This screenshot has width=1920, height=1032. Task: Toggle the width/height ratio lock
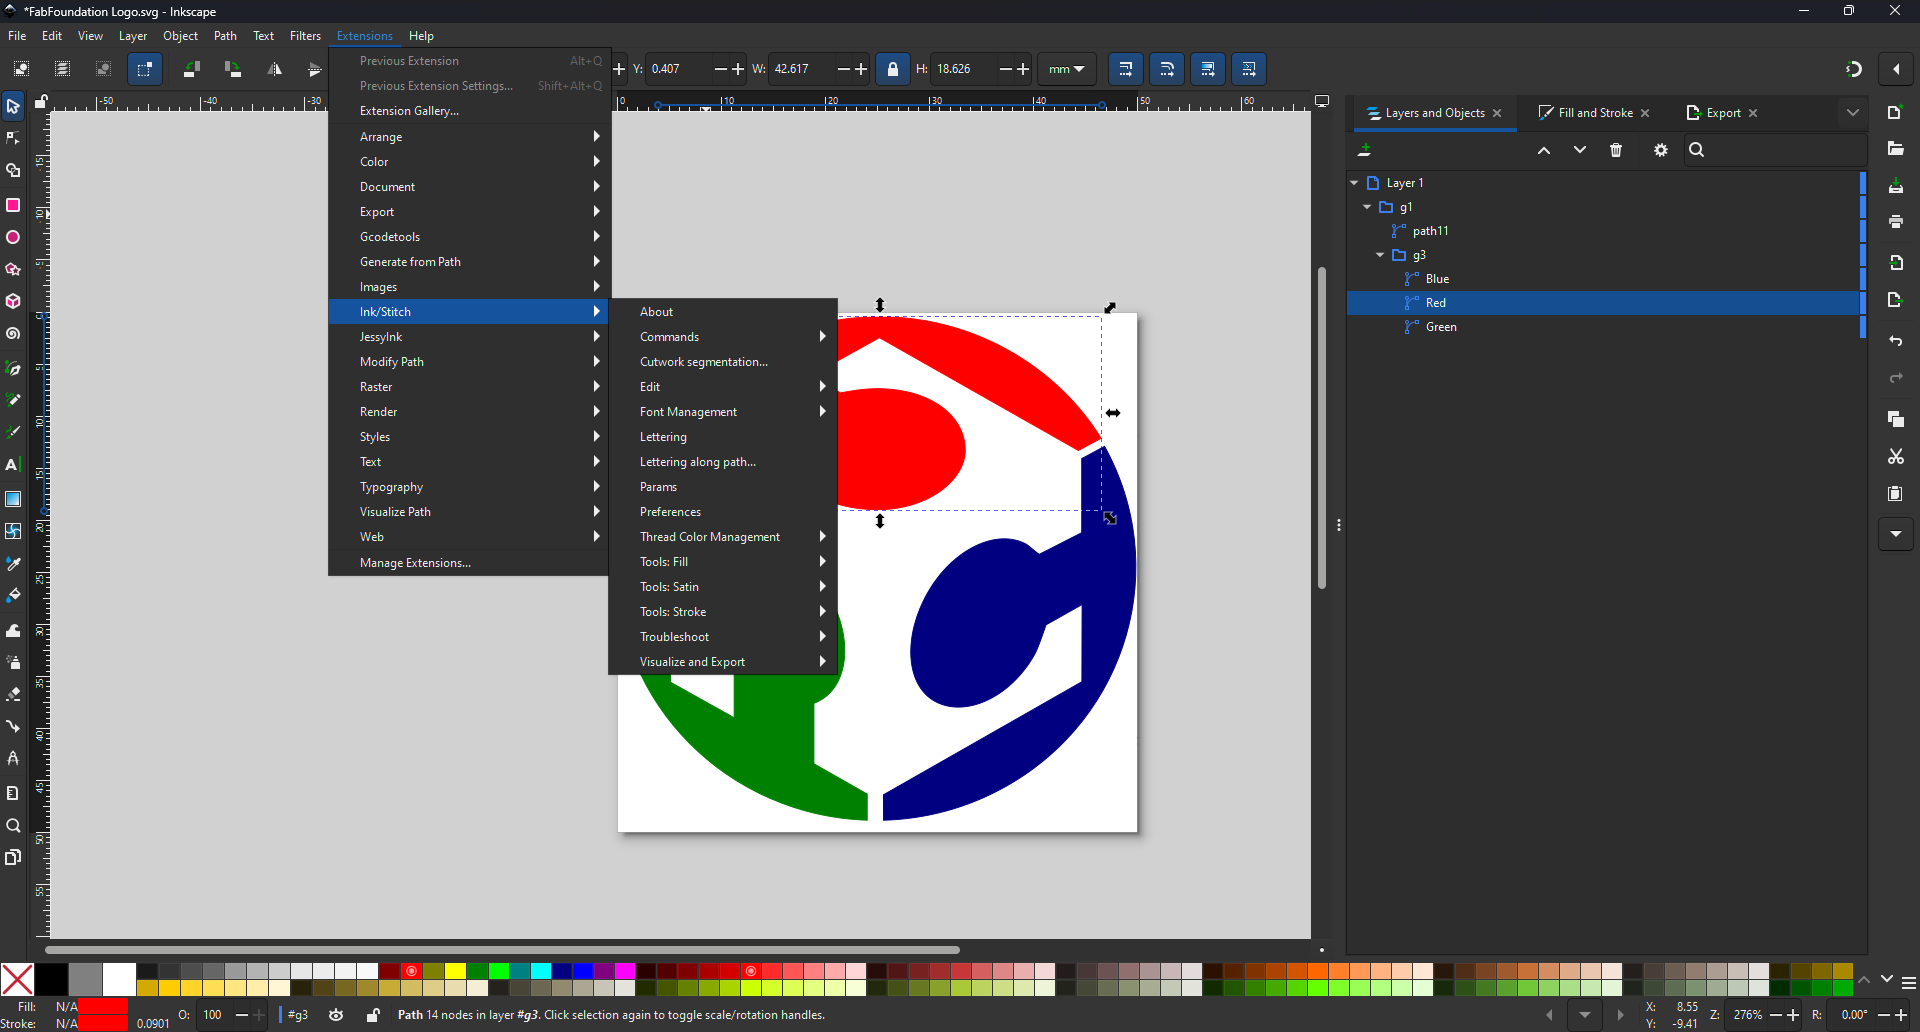pos(893,69)
